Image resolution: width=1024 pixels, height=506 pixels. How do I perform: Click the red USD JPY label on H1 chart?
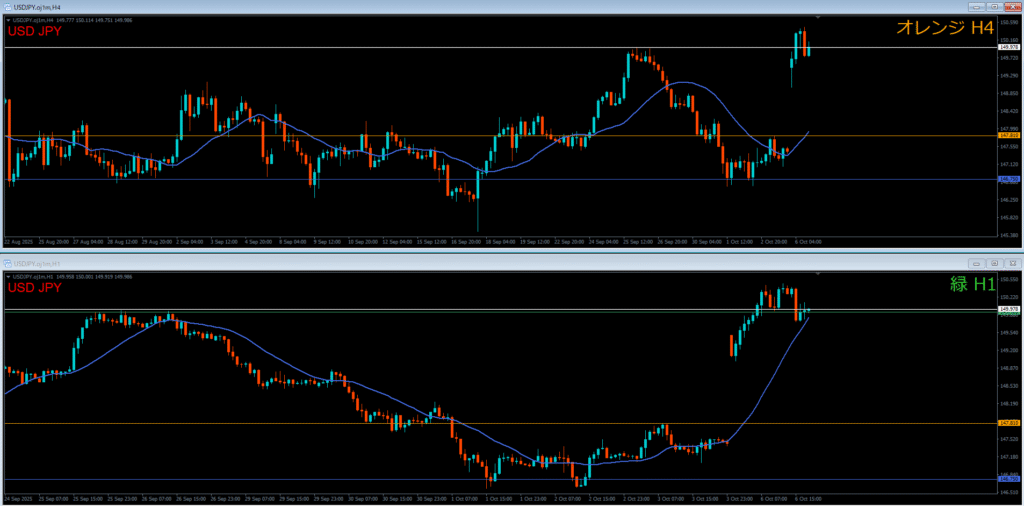point(35,287)
